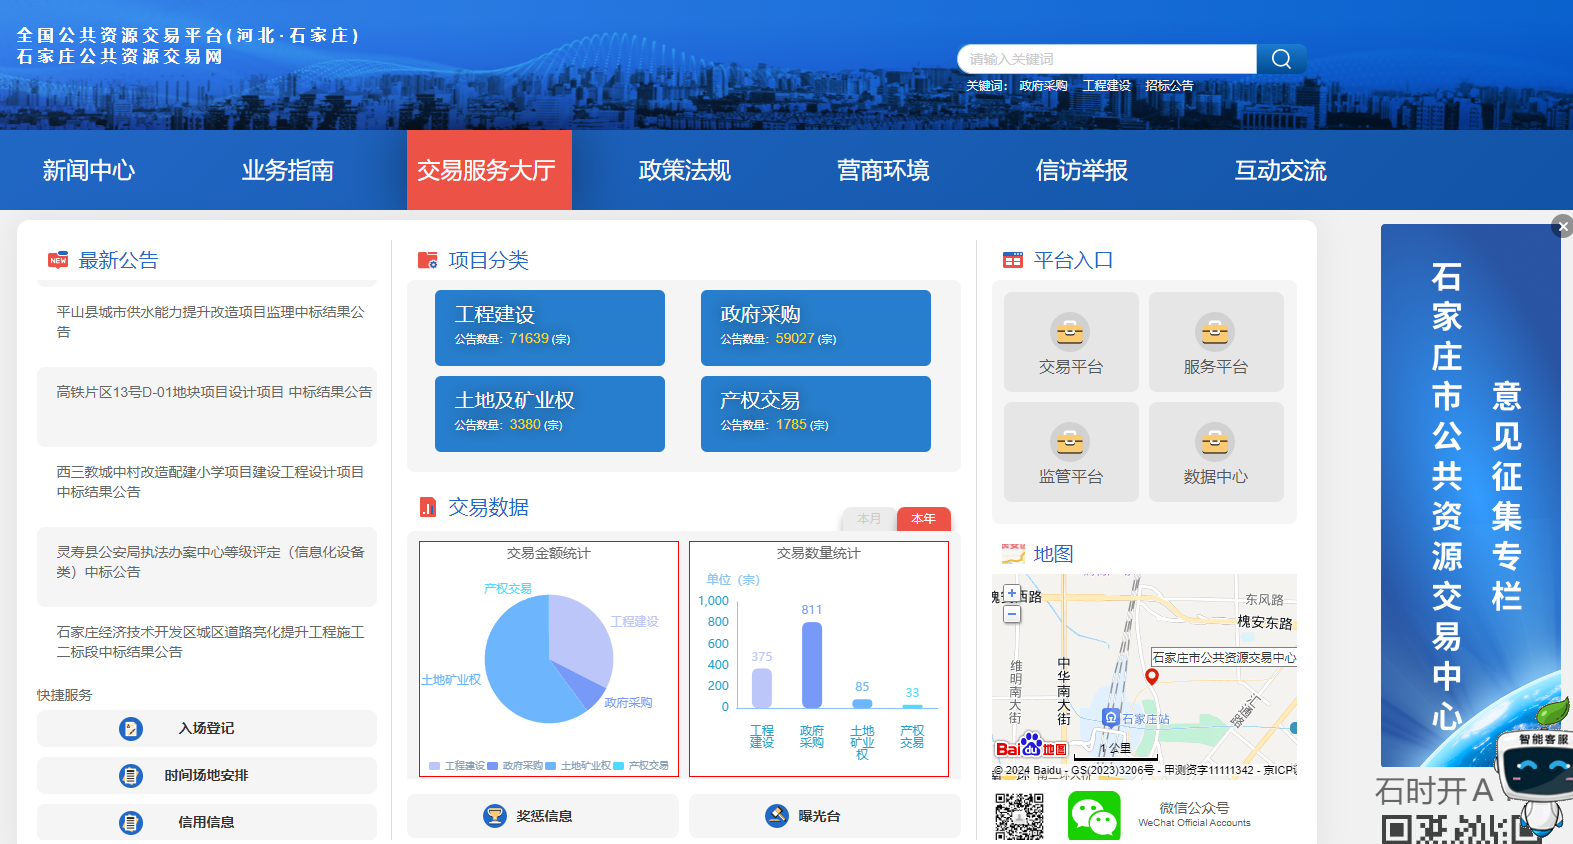This screenshot has height=844, width=1573.
Task: Open 高铁片区13号D-01地块 announcement link
Action: (214, 393)
